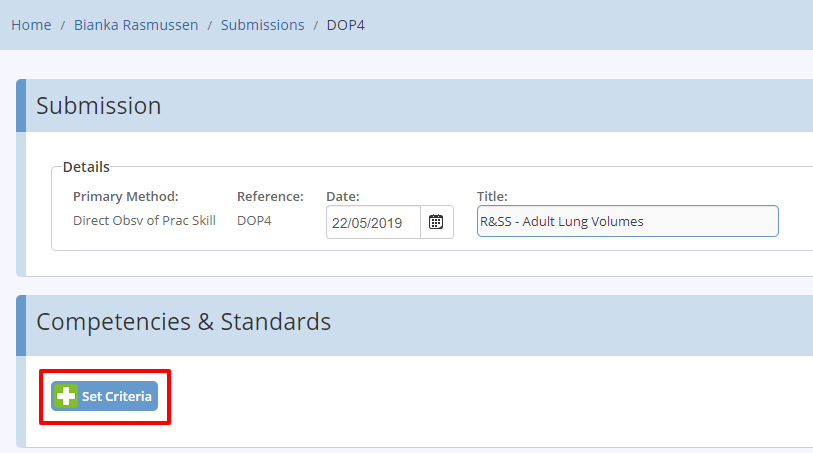Screen dimensions: 813x453
Task: Click the DOP4 reference value in Details
Action: point(254,221)
